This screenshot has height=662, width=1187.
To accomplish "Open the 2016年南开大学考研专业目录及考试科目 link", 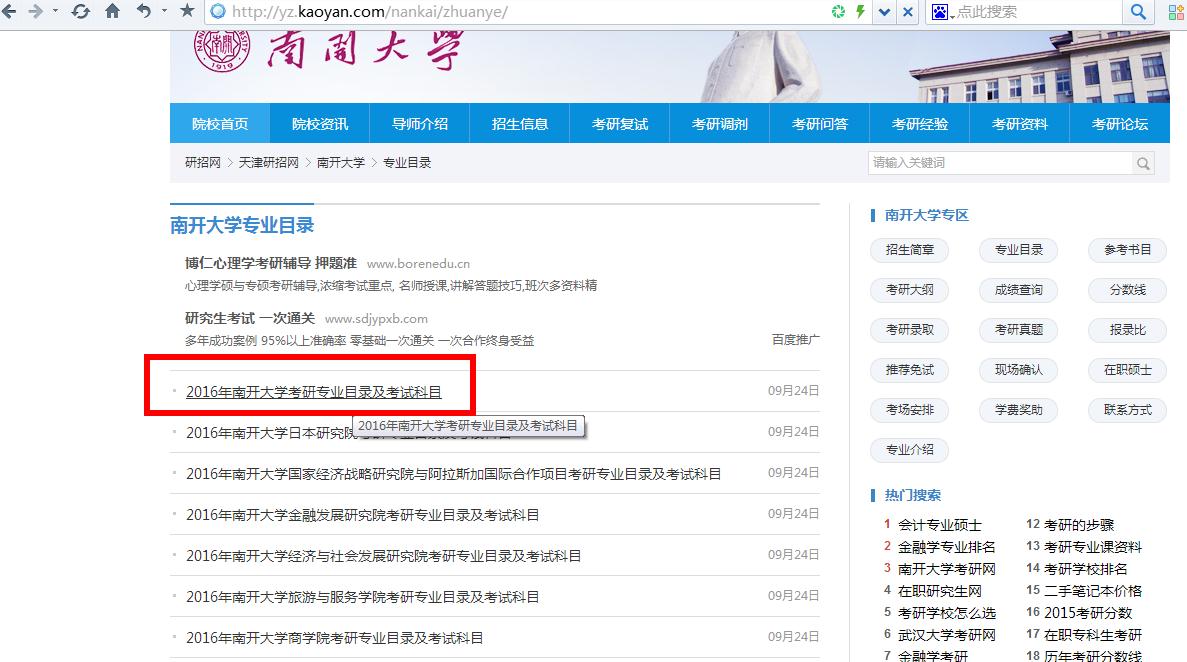I will click(314, 392).
